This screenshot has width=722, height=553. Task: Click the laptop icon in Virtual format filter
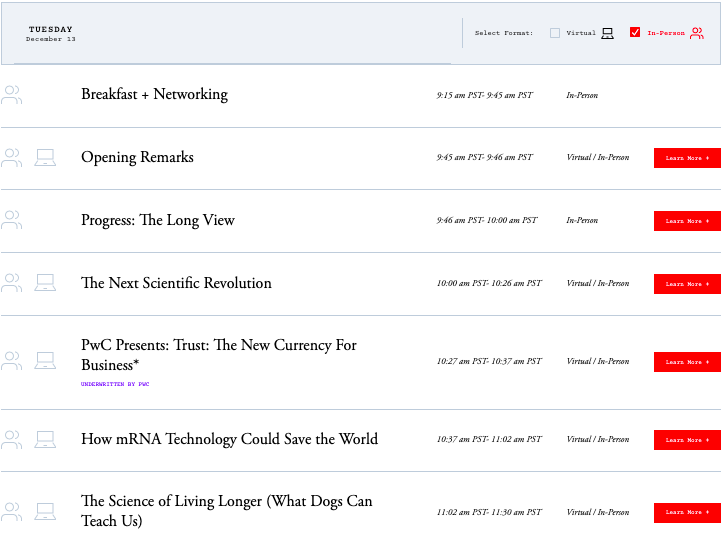(x=607, y=33)
